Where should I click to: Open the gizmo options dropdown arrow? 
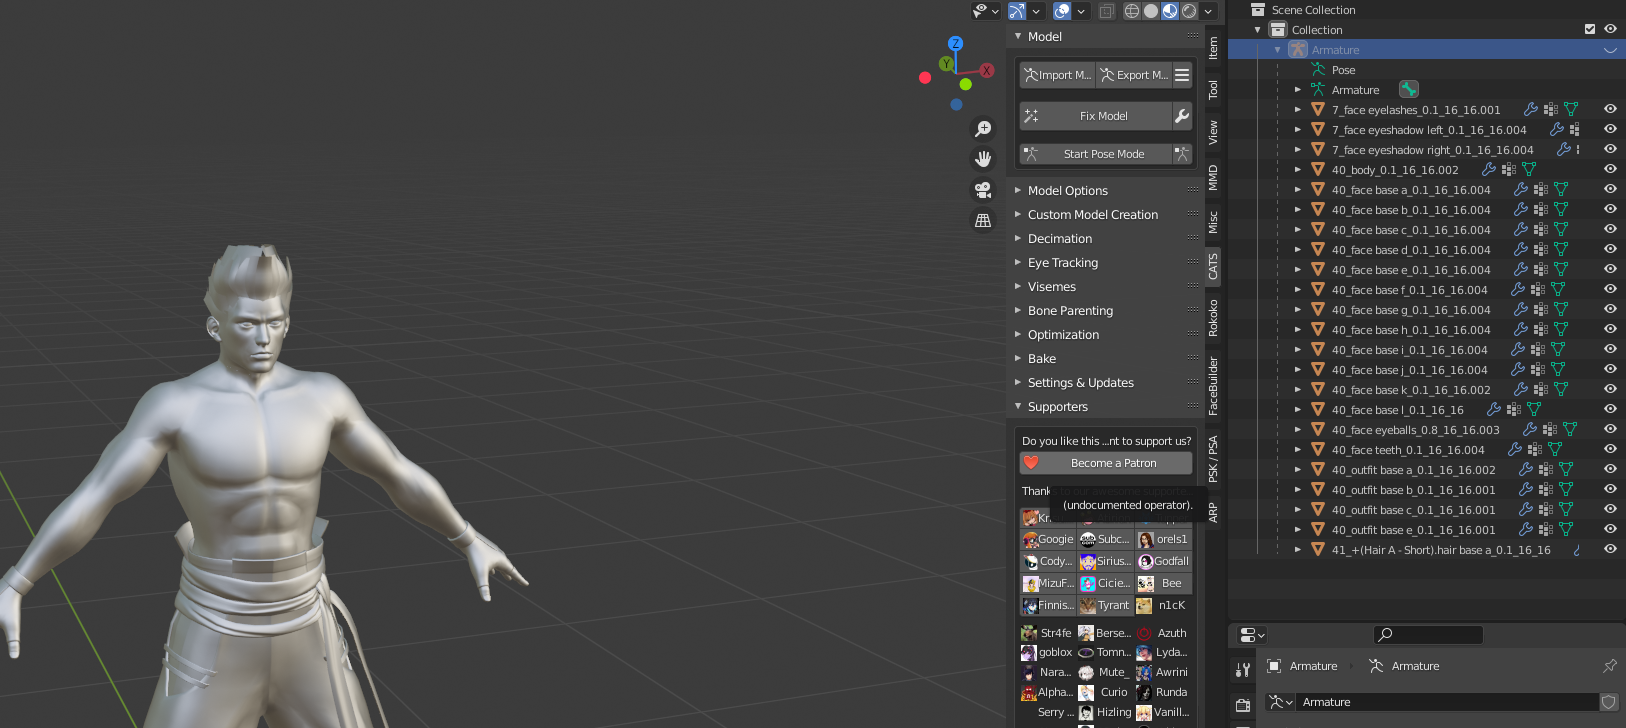(x=1036, y=11)
